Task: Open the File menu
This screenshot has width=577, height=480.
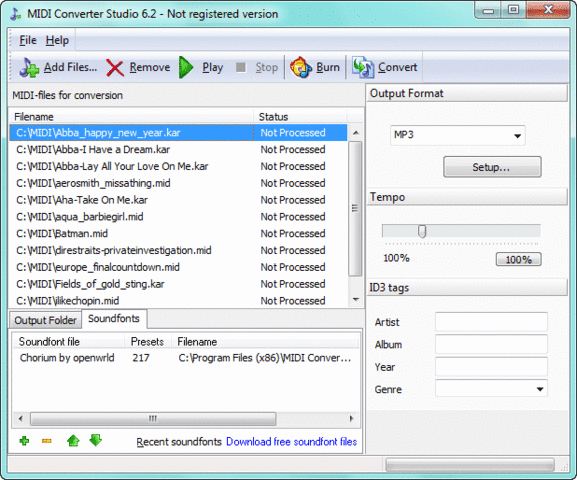Action: click(28, 40)
